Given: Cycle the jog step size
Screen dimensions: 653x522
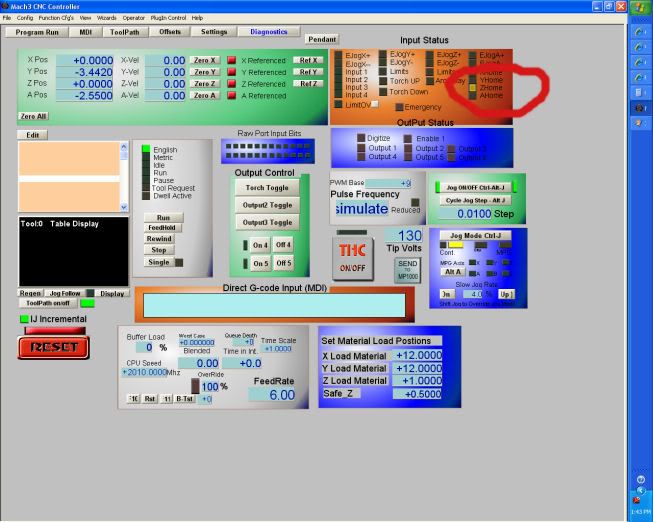Looking at the screenshot, I should coord(474,200).
